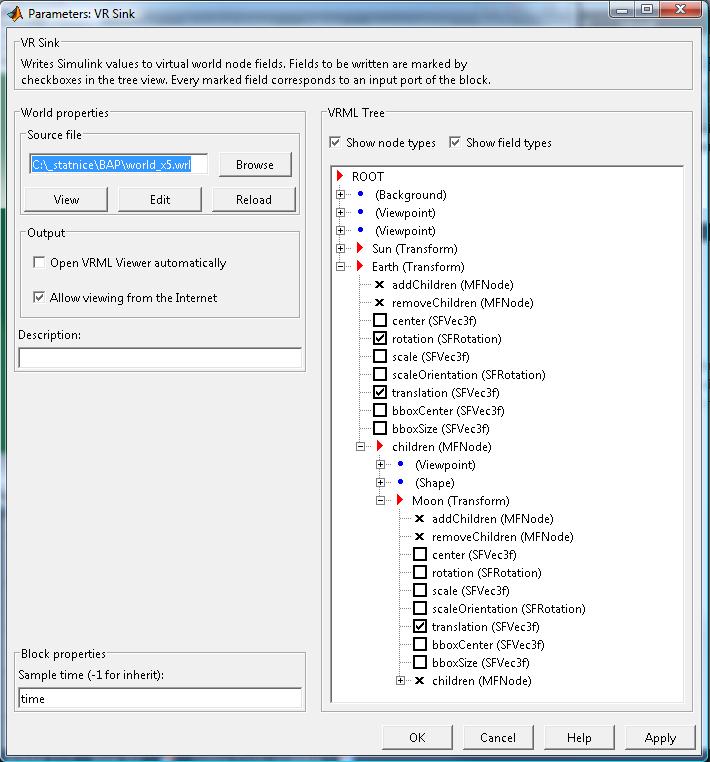Expand the Sun (Transform) node

tap(340, 248)
